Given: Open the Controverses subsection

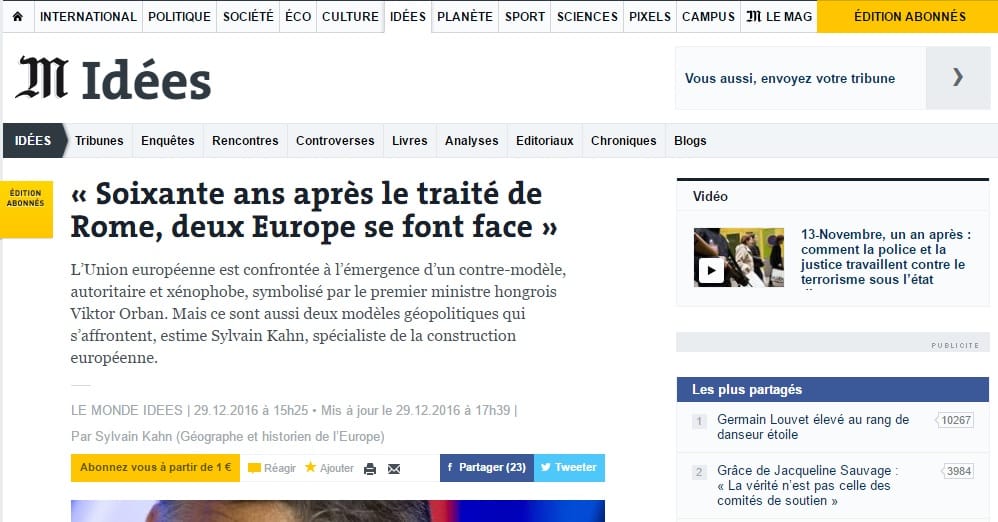Looking at the screenshot, I should click(x=335, y=141).
